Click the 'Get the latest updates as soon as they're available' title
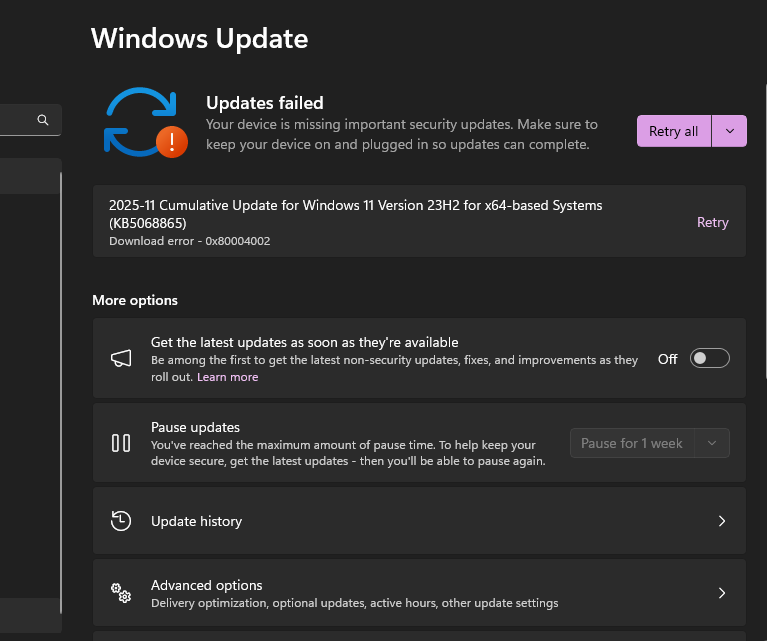767x641 pixels. click(x=304, y=343)
